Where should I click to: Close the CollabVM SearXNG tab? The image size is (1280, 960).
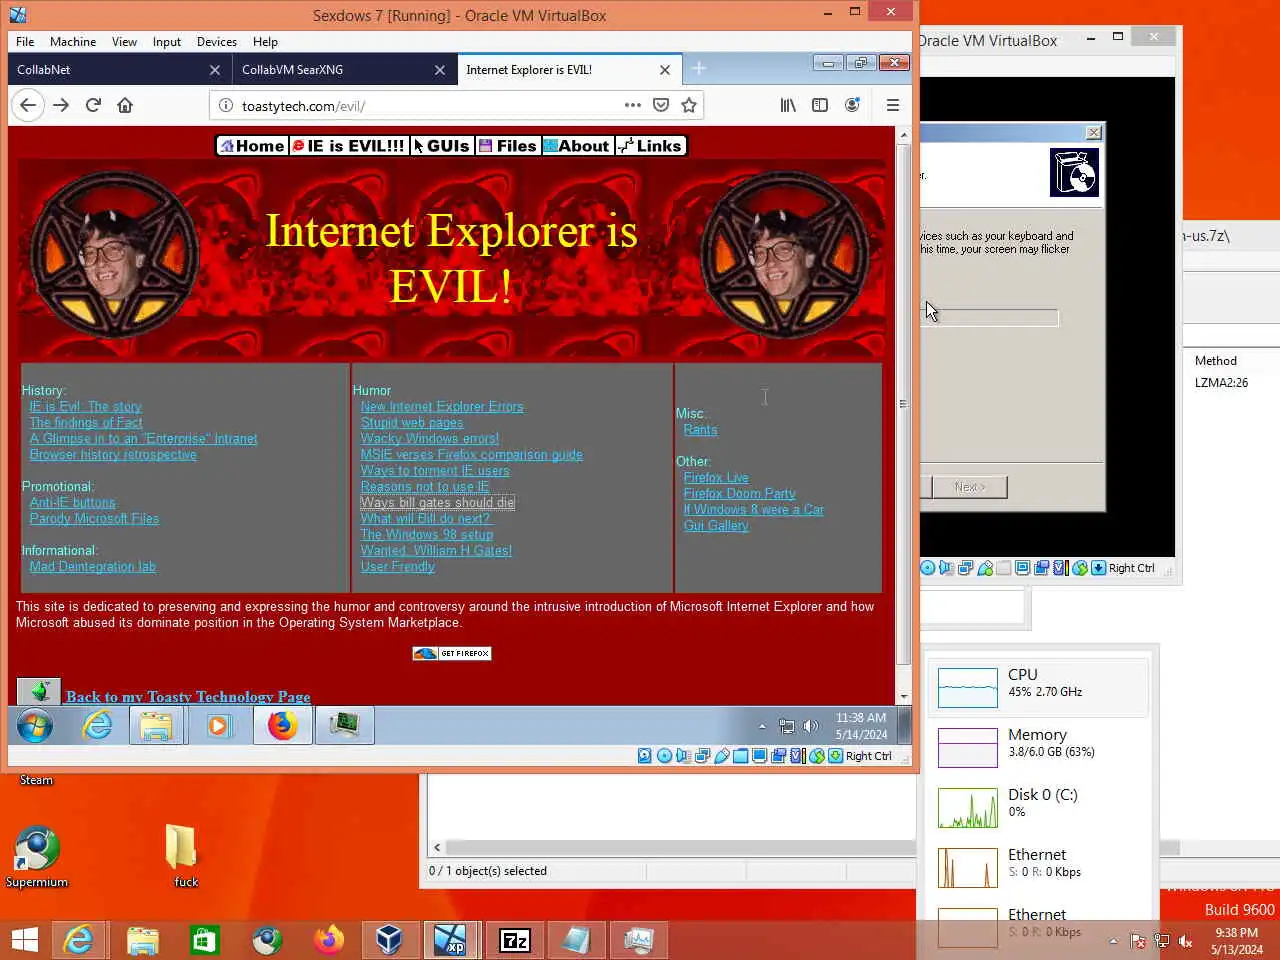(440, 70)
